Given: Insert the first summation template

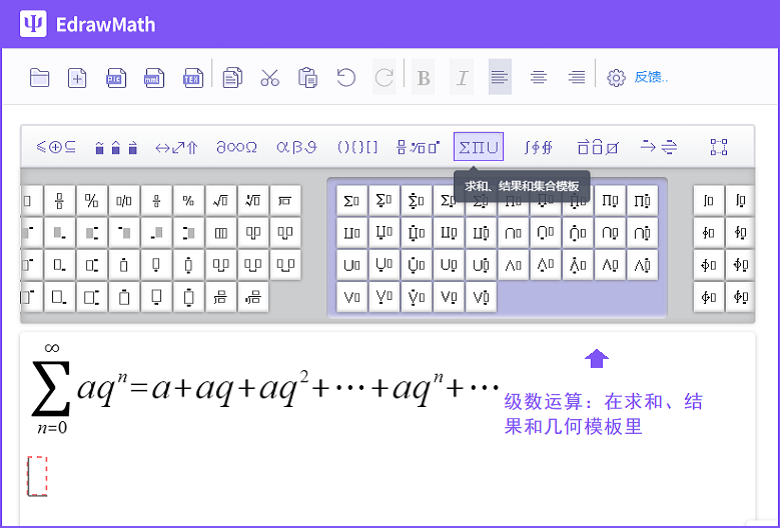Looking at the screenshot, I should [x=352, y=201].
